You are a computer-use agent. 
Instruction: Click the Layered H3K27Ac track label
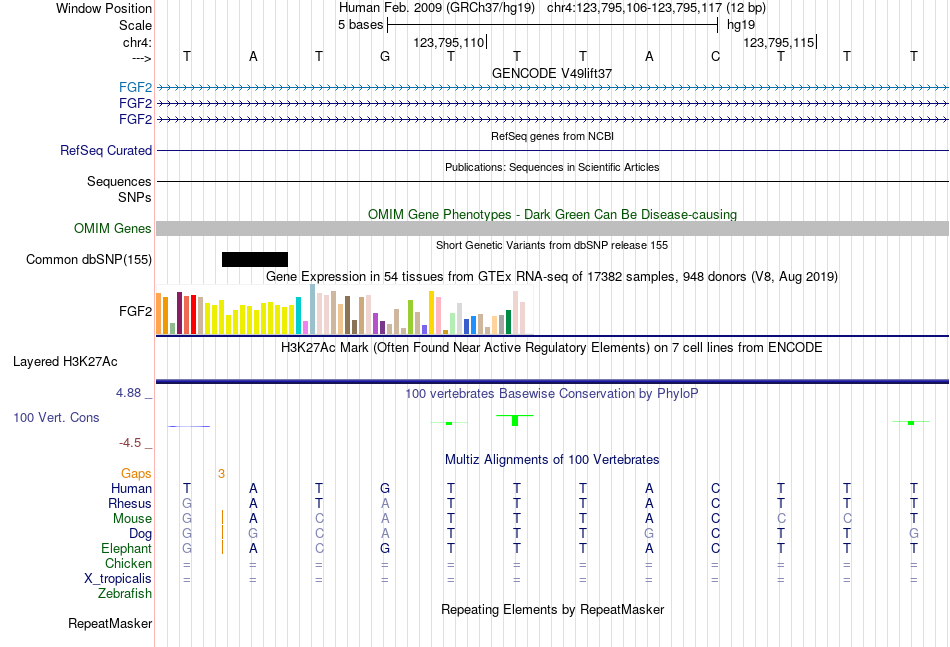65,362
